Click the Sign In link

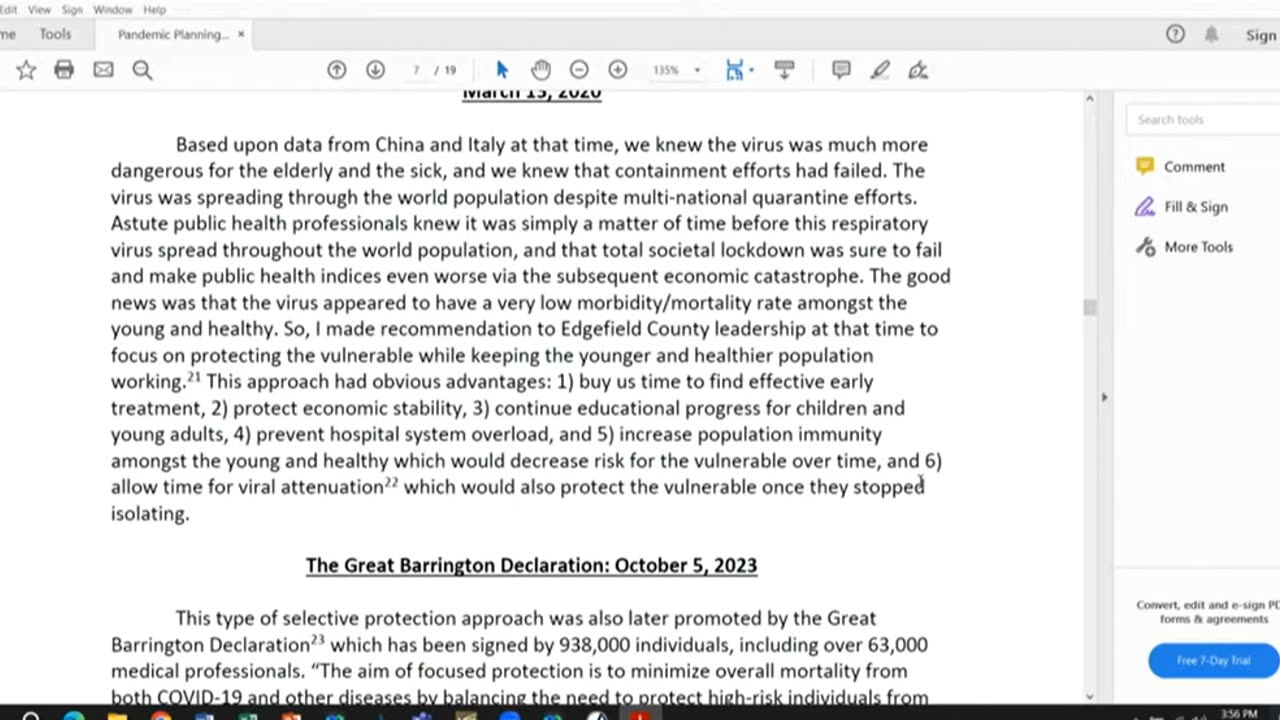pyautogui.click(x=1260, y=35)
